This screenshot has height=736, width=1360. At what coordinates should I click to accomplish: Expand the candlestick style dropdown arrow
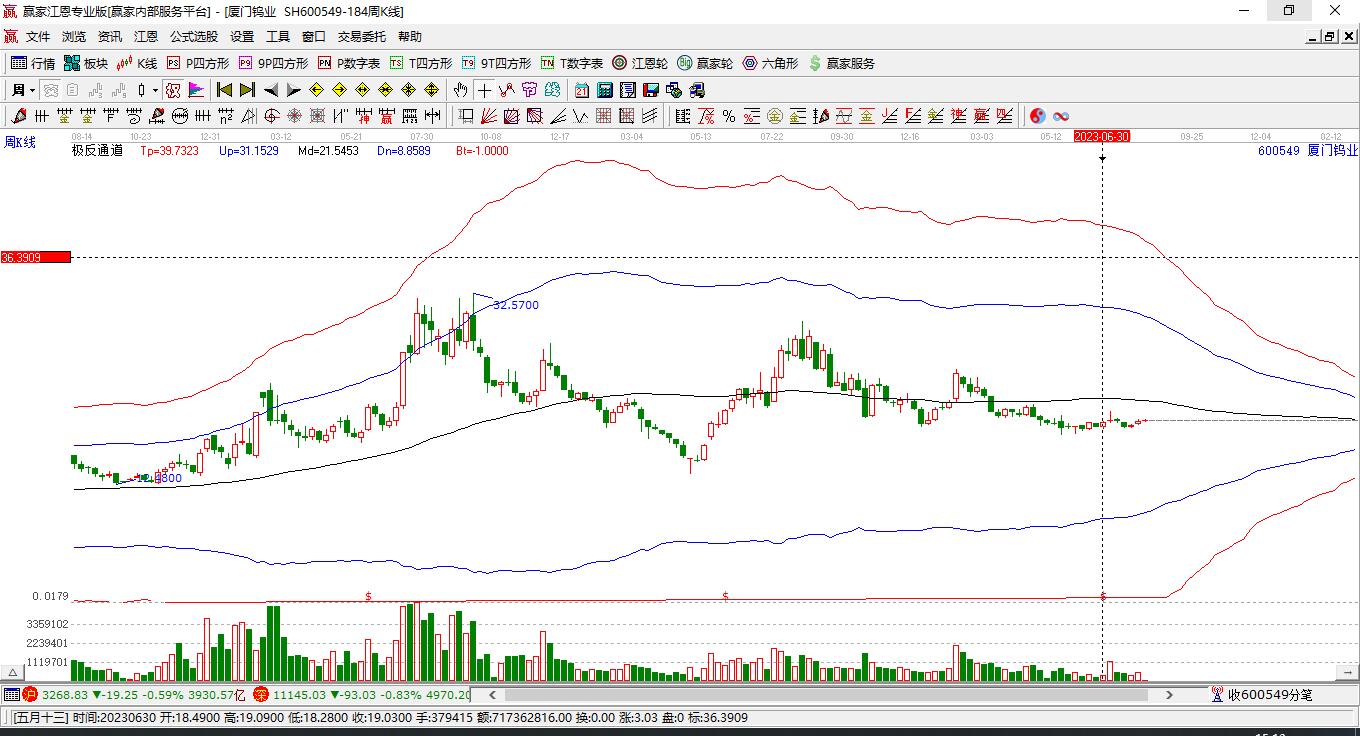click(x=155, y=90)
